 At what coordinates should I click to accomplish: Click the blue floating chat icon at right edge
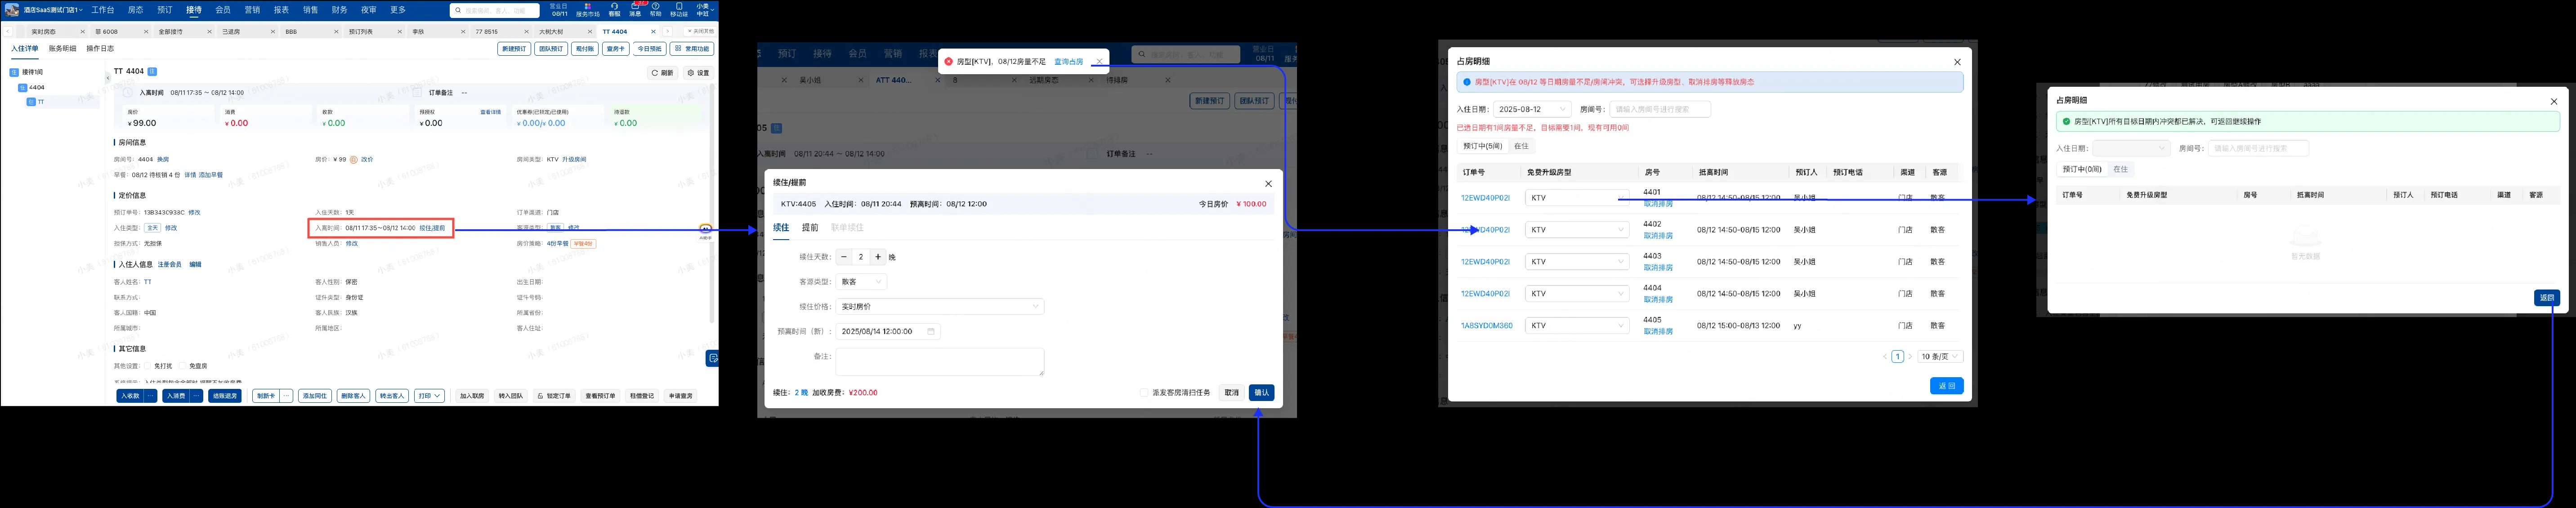point(712,358)
